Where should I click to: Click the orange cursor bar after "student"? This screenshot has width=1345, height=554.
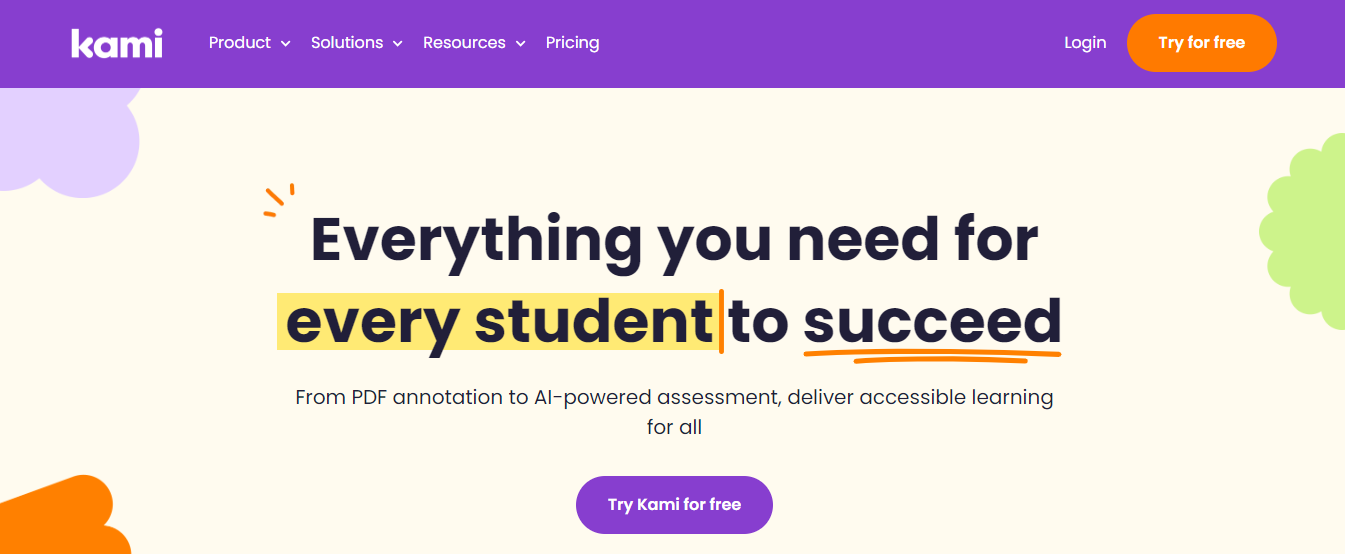(x=721, y=321)
